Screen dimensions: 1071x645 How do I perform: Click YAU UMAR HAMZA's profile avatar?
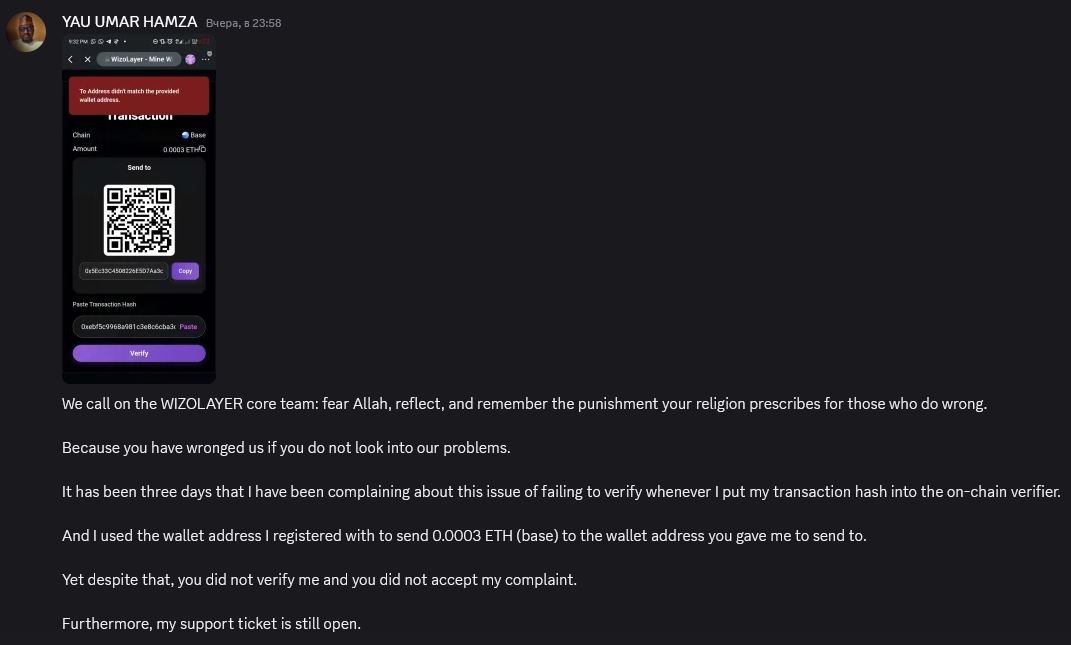(x=26, y=32)
